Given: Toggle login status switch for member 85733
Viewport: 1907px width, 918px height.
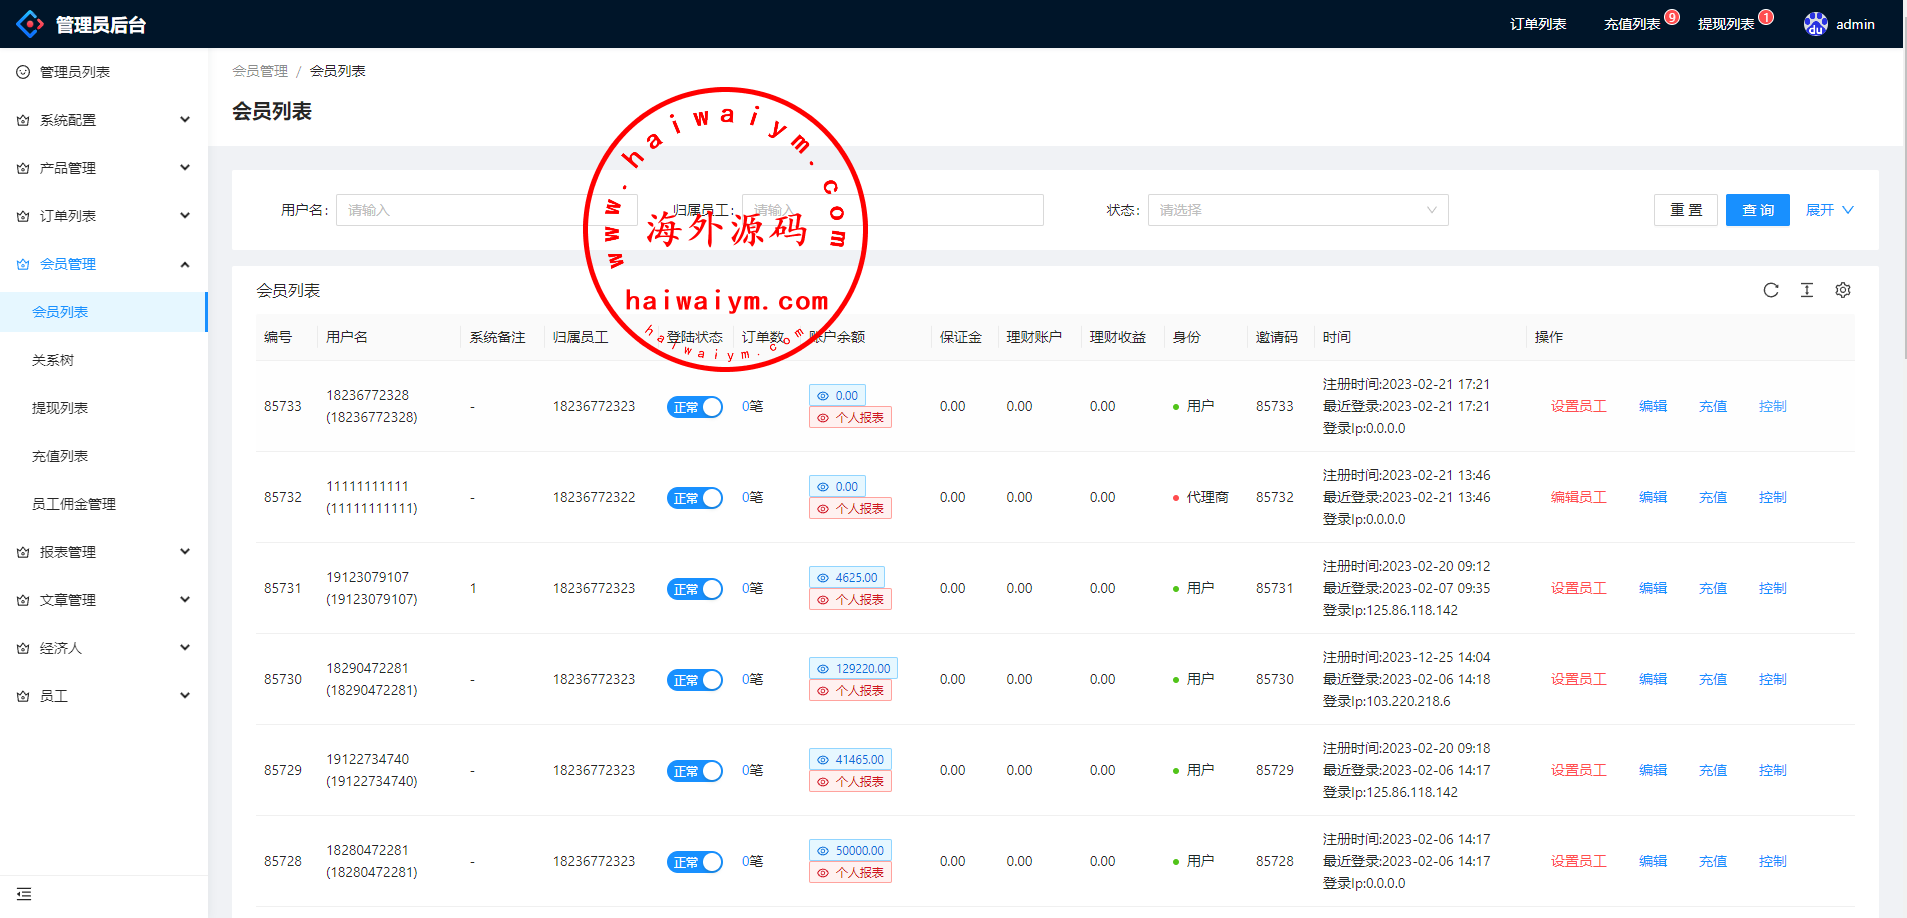Looking at the screenshot, I should click(694, 407).
